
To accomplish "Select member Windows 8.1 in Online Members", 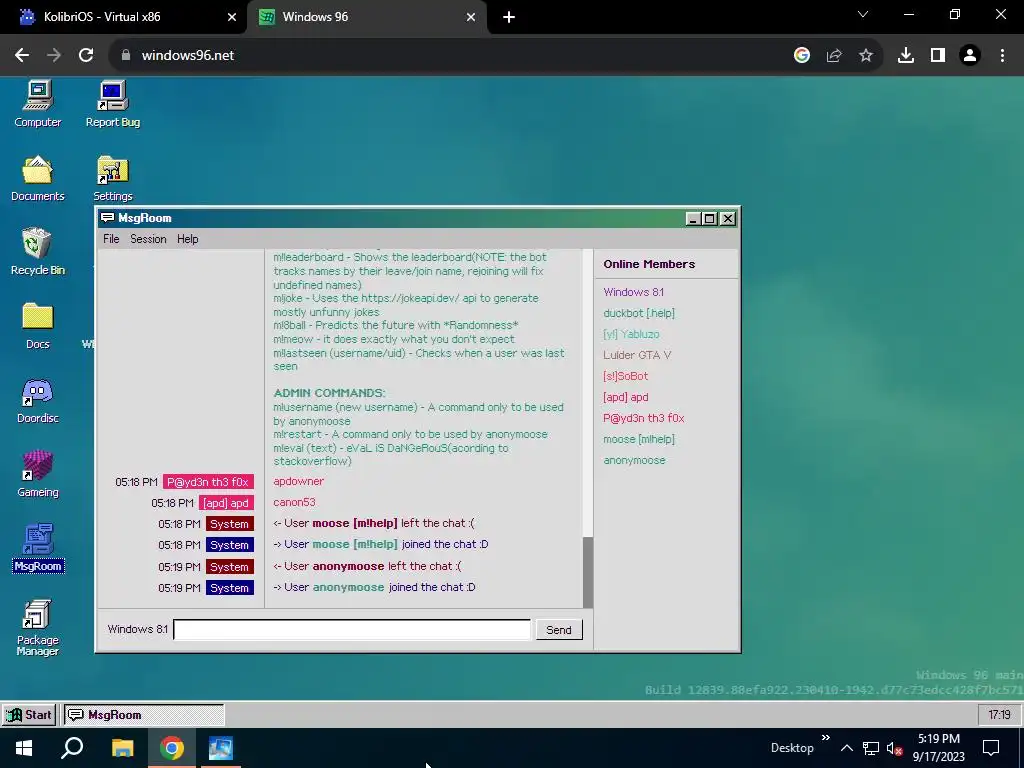I will 633,292.
